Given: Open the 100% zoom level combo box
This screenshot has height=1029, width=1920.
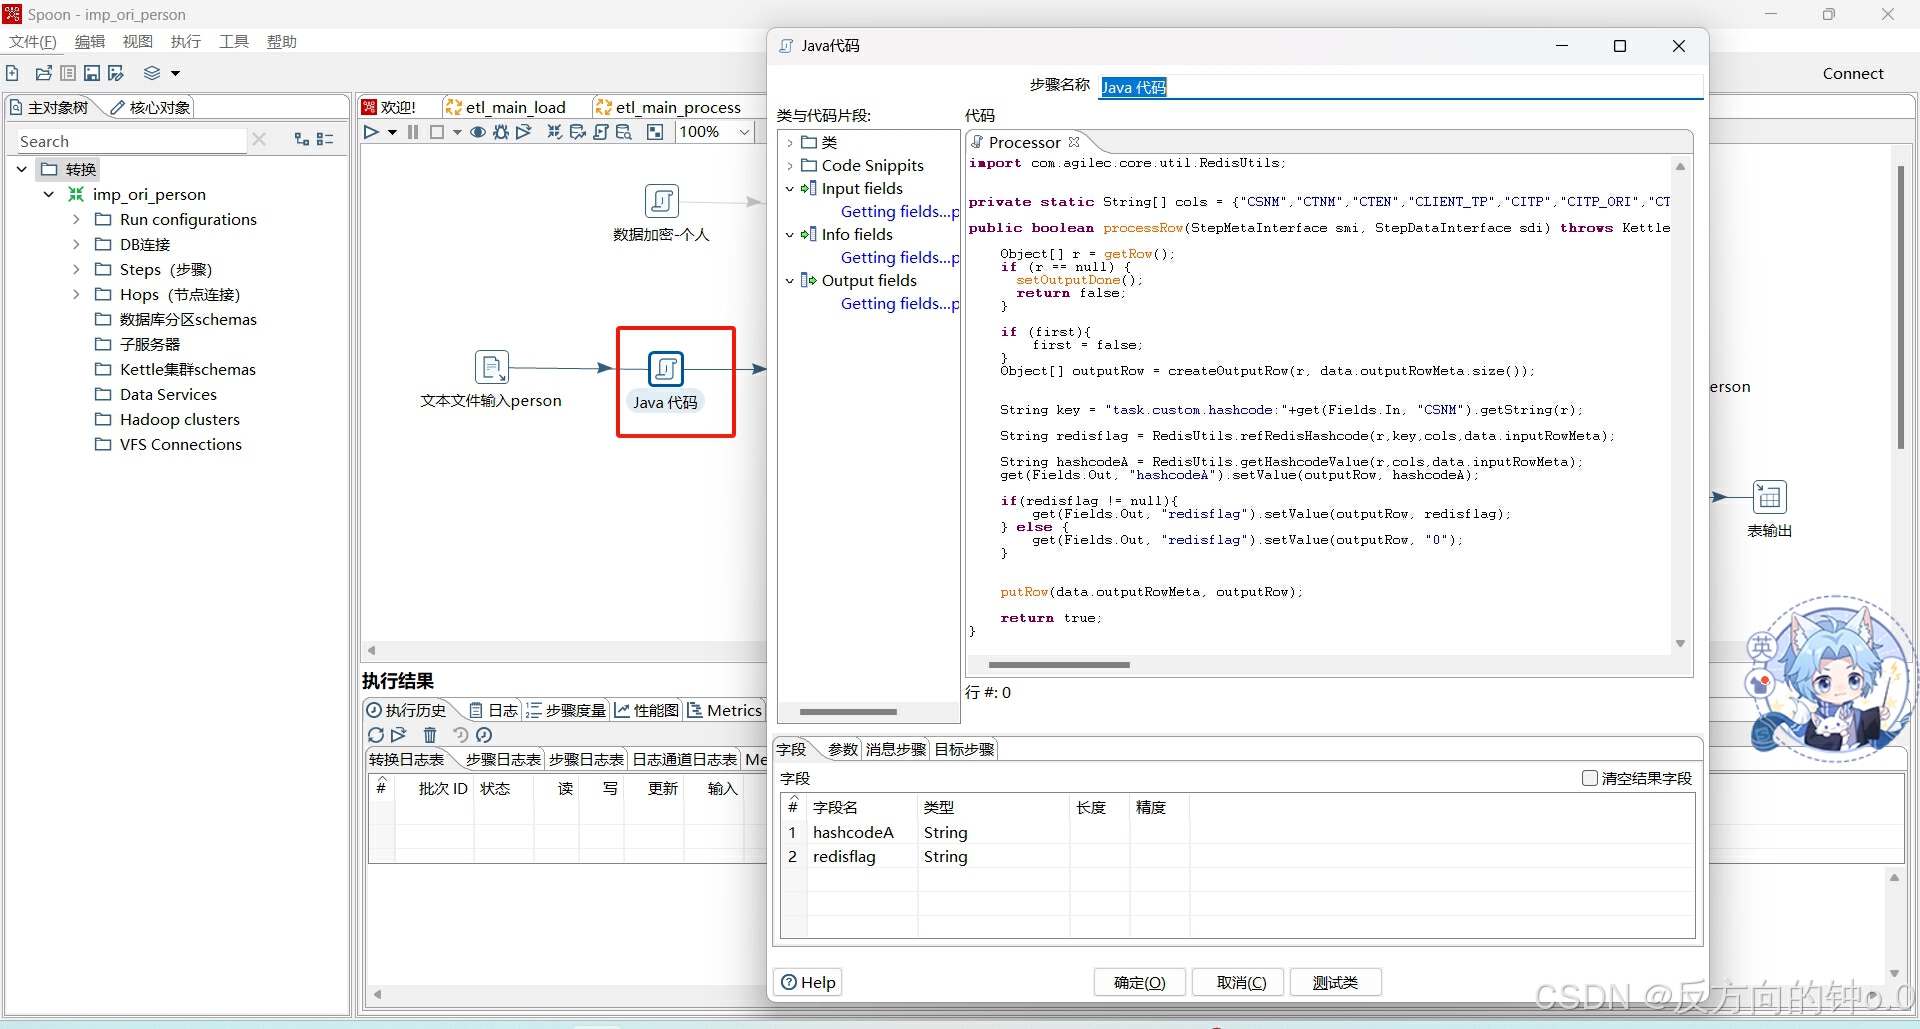Looking at the screenshot, I should (x=715, y=132).
